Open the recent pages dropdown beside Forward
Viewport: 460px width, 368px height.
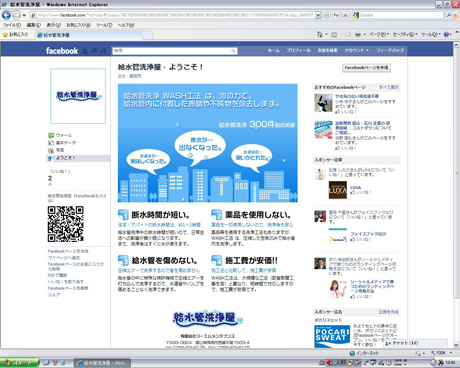point(24,15)
